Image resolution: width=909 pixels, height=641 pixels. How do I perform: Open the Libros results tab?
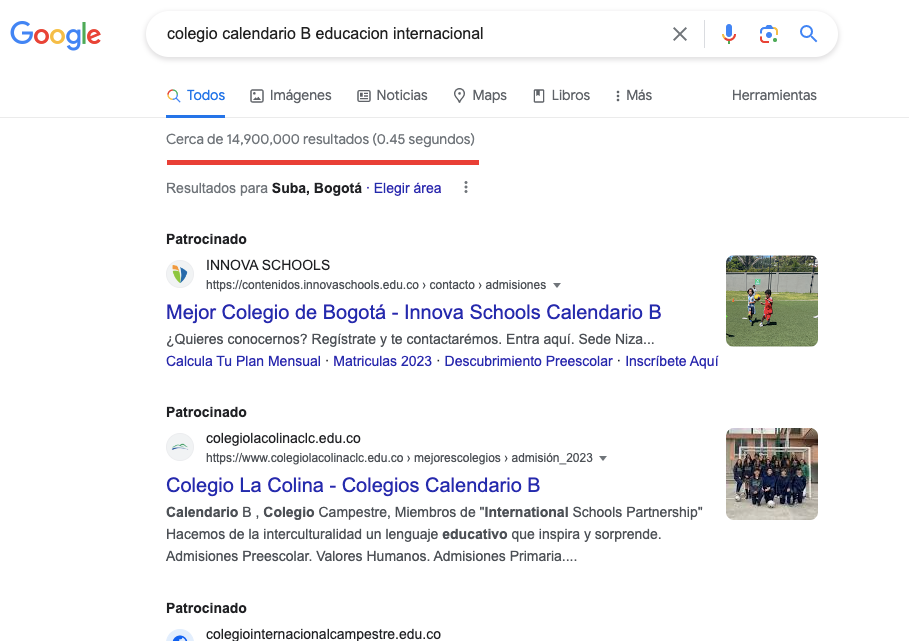click(x=561, y=96)
